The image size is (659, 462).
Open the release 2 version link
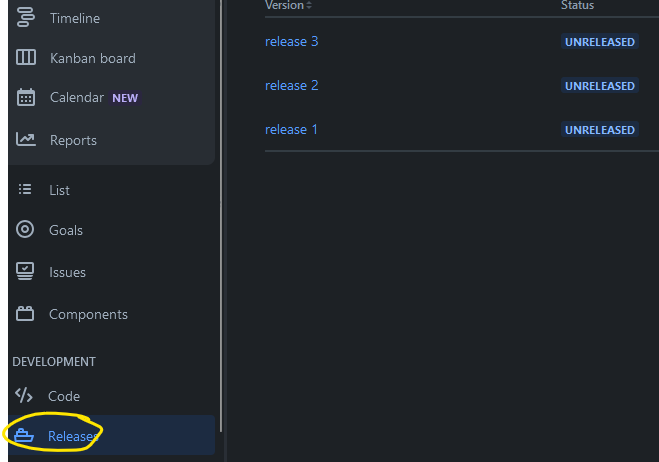coord(291,85)
